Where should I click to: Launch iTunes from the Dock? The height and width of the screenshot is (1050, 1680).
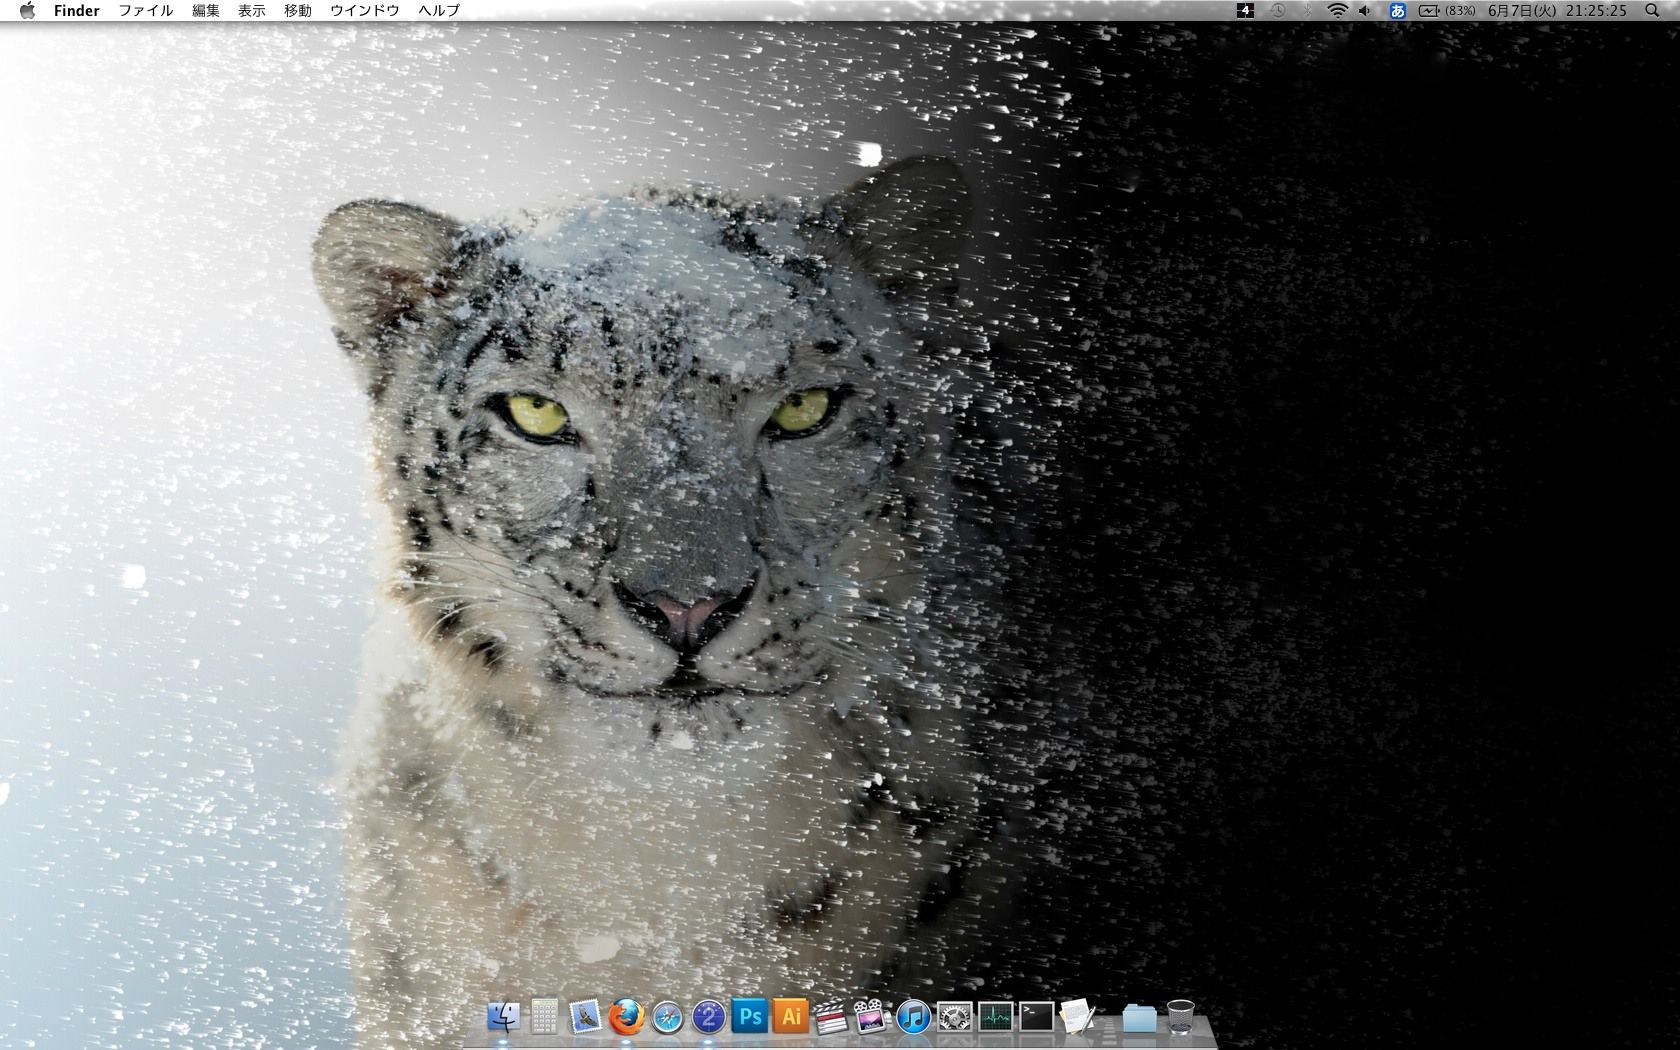coord(913,1018)
